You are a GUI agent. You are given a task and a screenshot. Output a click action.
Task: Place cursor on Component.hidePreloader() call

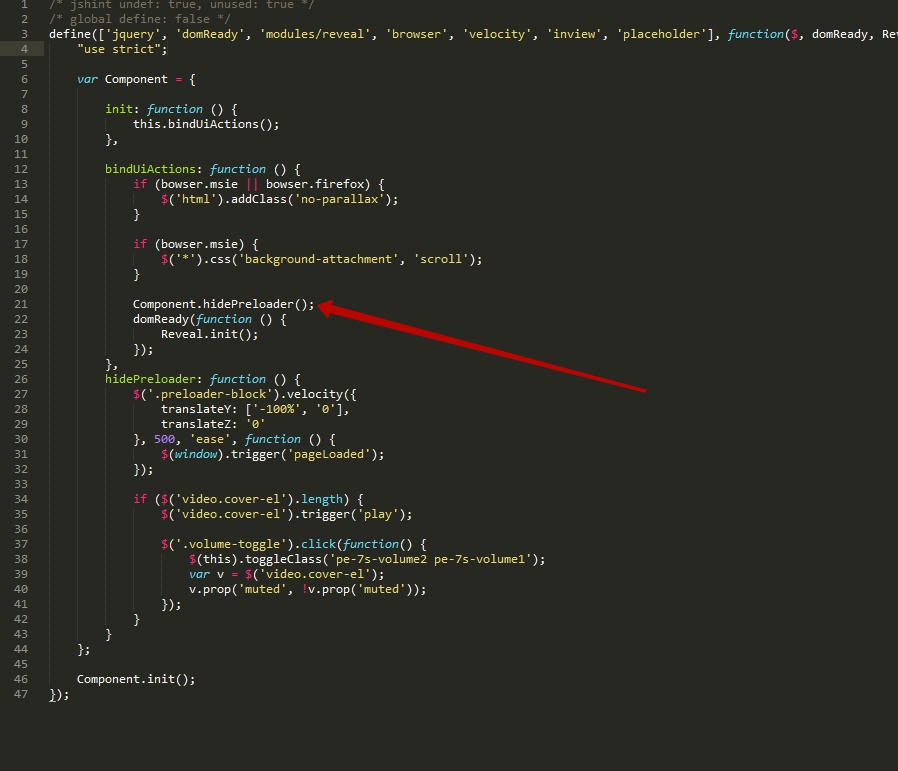coord(222,304)
